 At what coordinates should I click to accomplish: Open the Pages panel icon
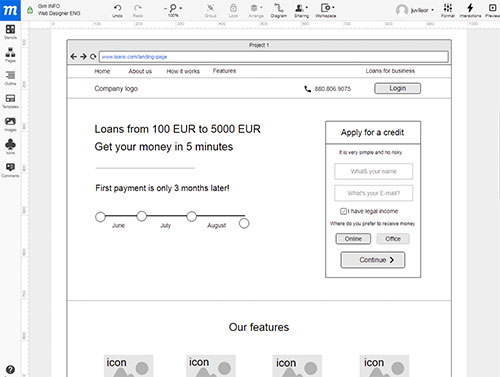pyautogui.click(x=10, y=55)
